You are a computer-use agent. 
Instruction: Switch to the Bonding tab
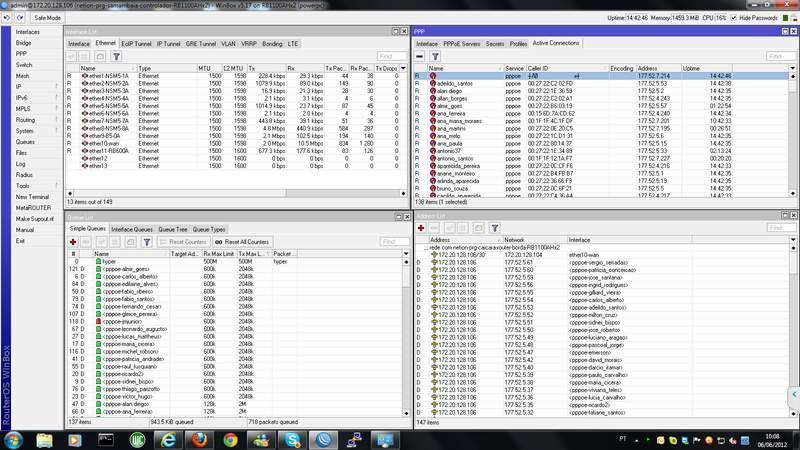pos(272,44)
